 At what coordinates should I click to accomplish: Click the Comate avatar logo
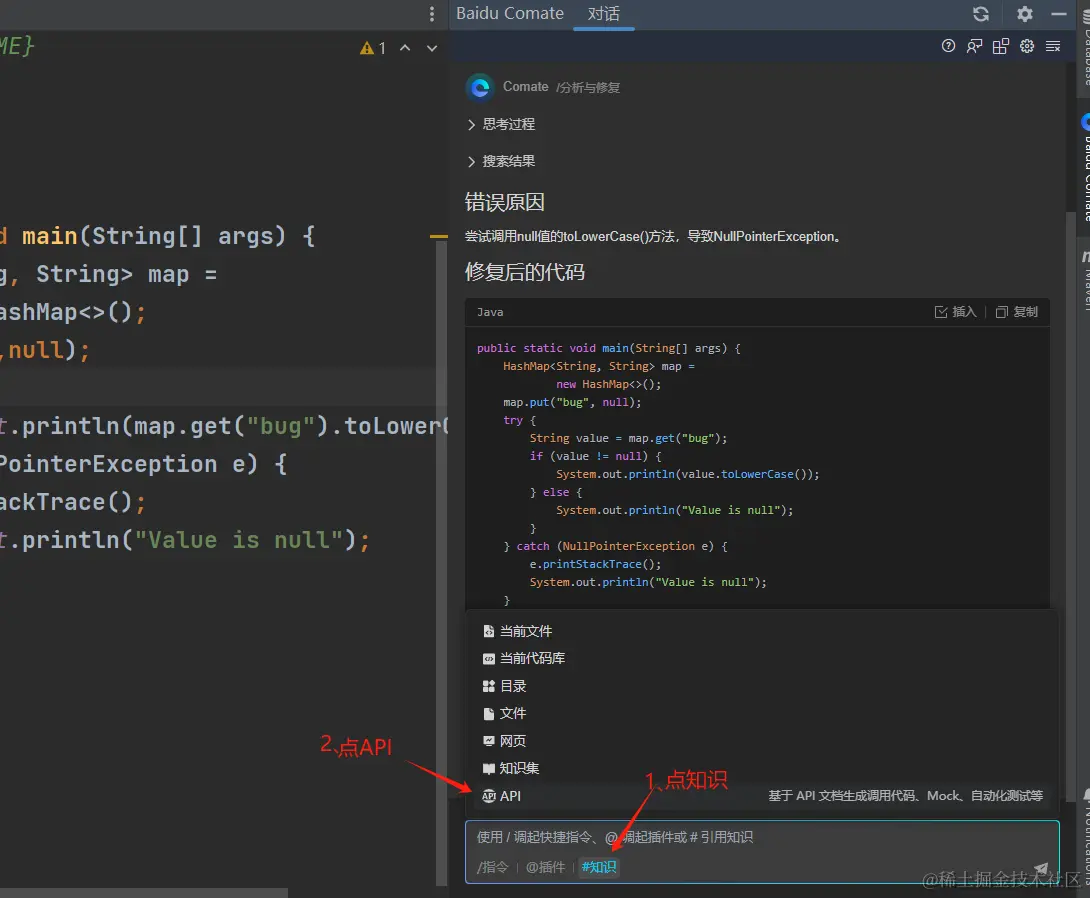pos(480,88)
